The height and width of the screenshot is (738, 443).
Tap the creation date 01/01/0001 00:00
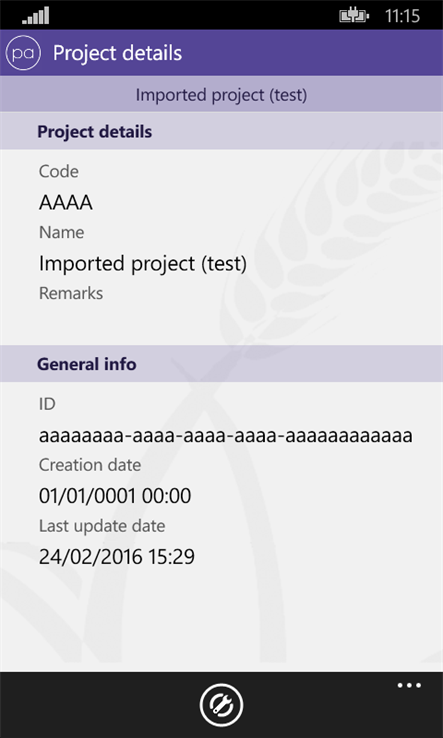(115, 496)
